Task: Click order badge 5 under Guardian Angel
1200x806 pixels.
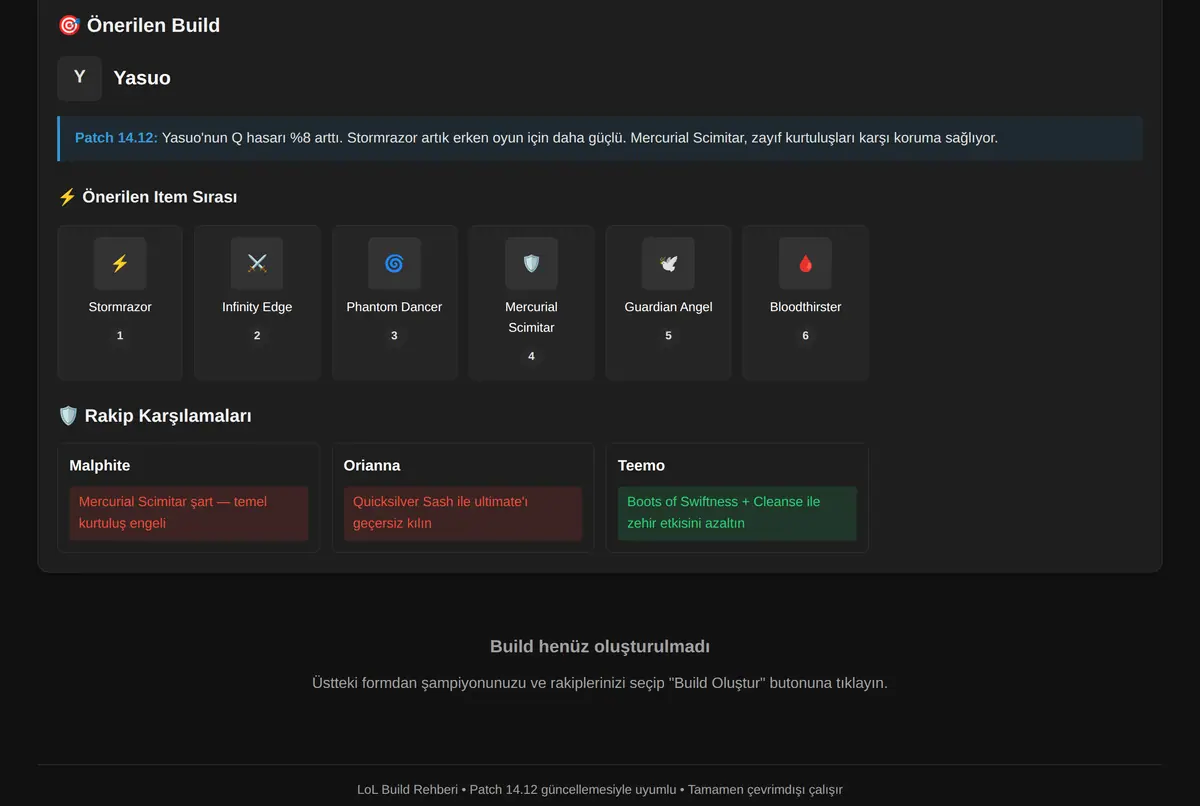Action: pos(668,336)
